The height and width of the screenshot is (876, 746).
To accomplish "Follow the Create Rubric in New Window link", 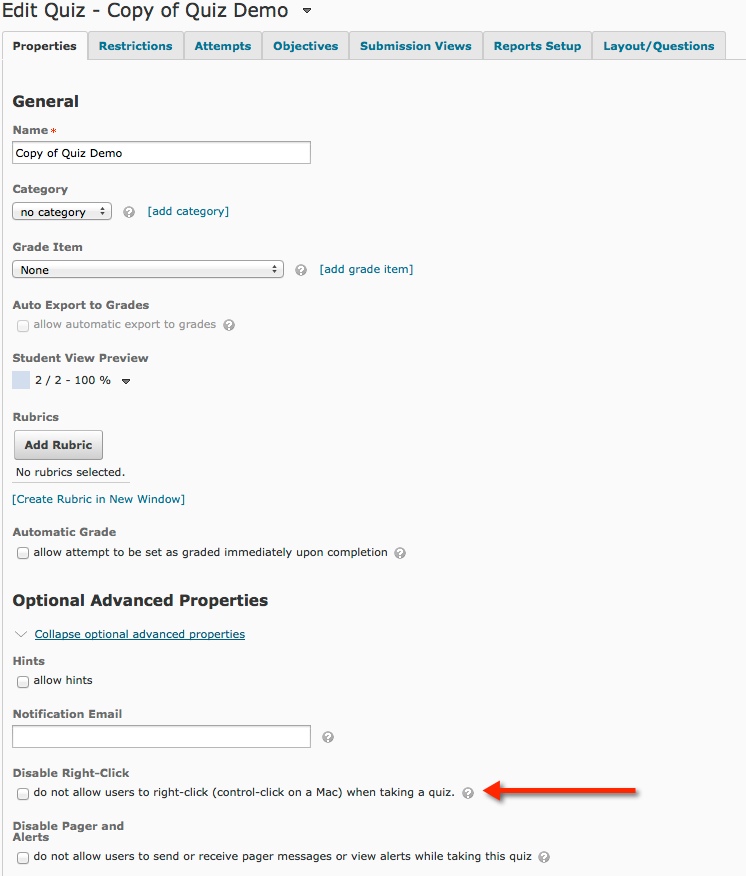I will pos(98,499).
